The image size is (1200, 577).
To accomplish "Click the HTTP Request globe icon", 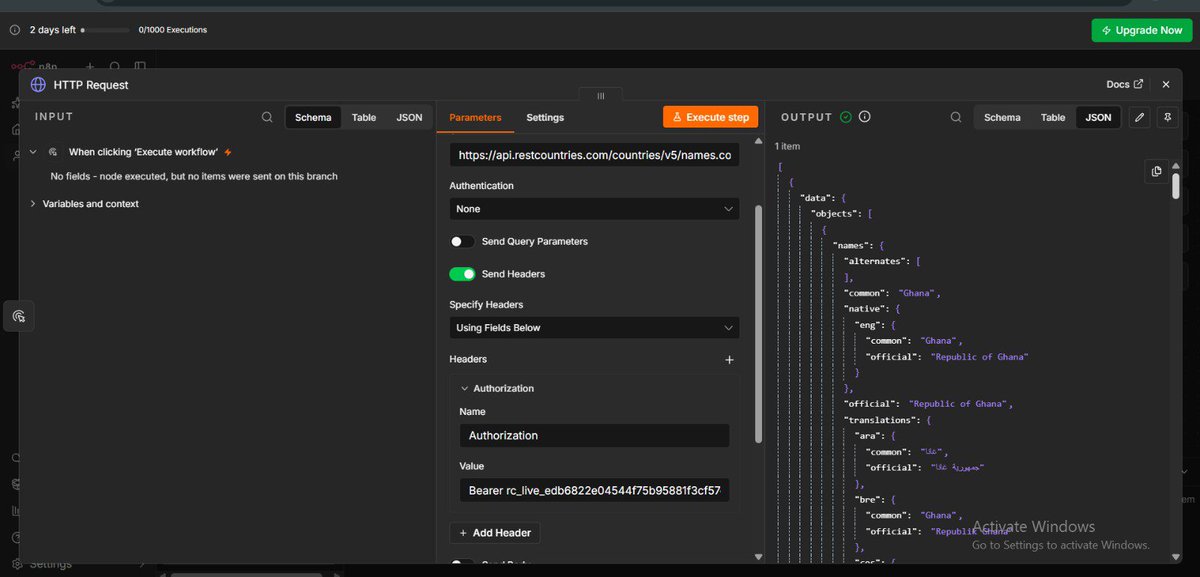I will [38, 85].
